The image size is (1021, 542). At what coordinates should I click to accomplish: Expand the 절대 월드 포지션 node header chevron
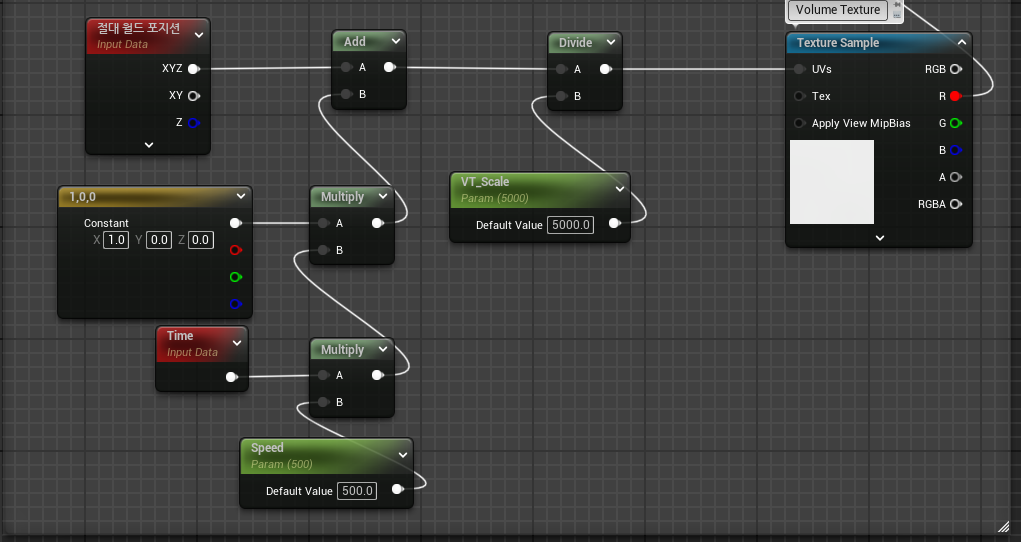coord(199,35)
